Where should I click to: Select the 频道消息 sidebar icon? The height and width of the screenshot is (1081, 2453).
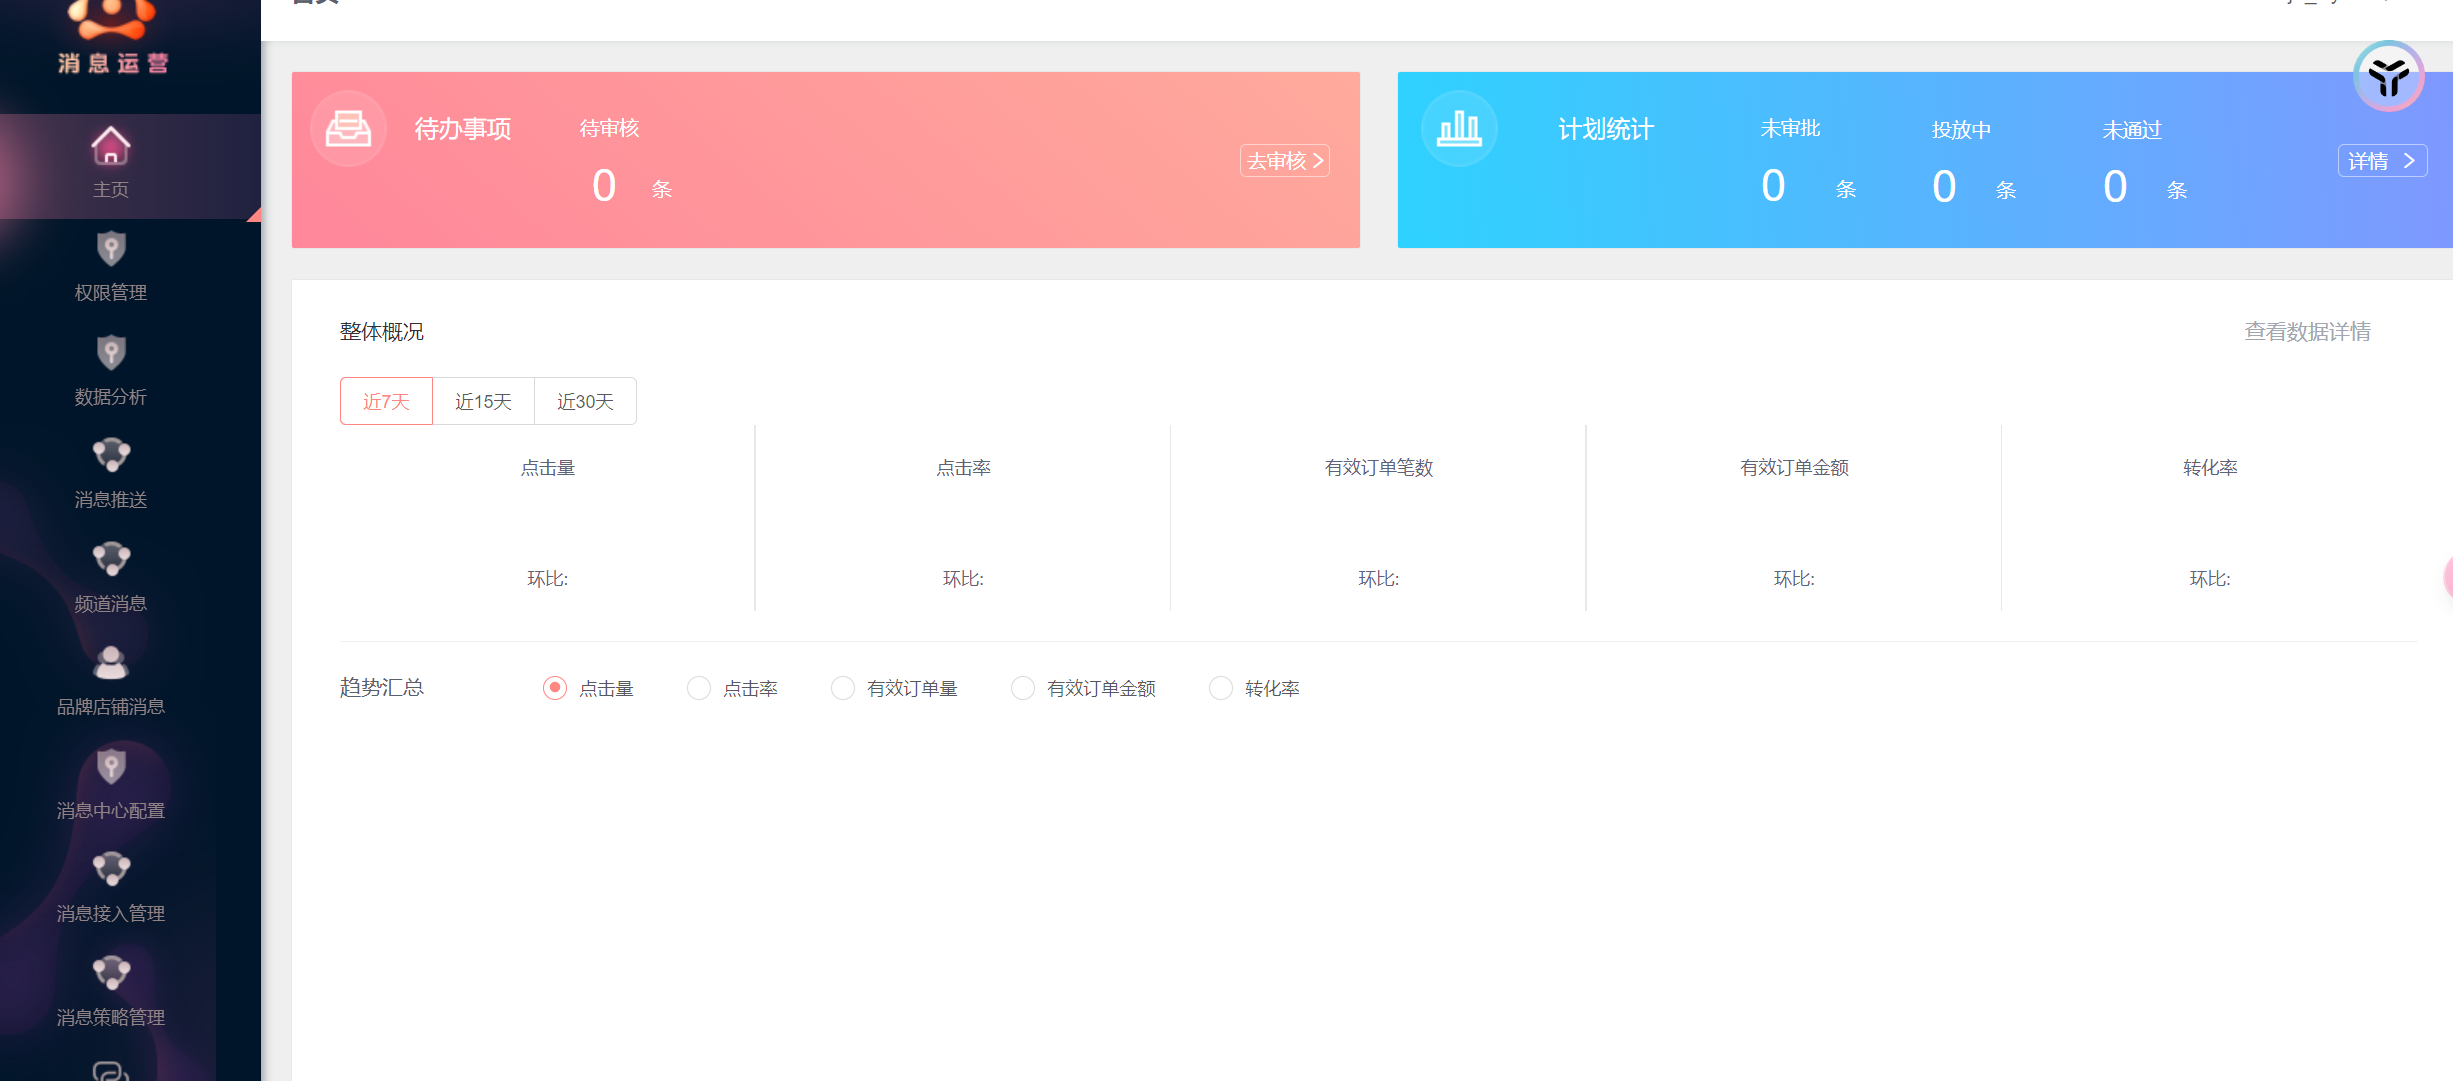coord(111,560)
